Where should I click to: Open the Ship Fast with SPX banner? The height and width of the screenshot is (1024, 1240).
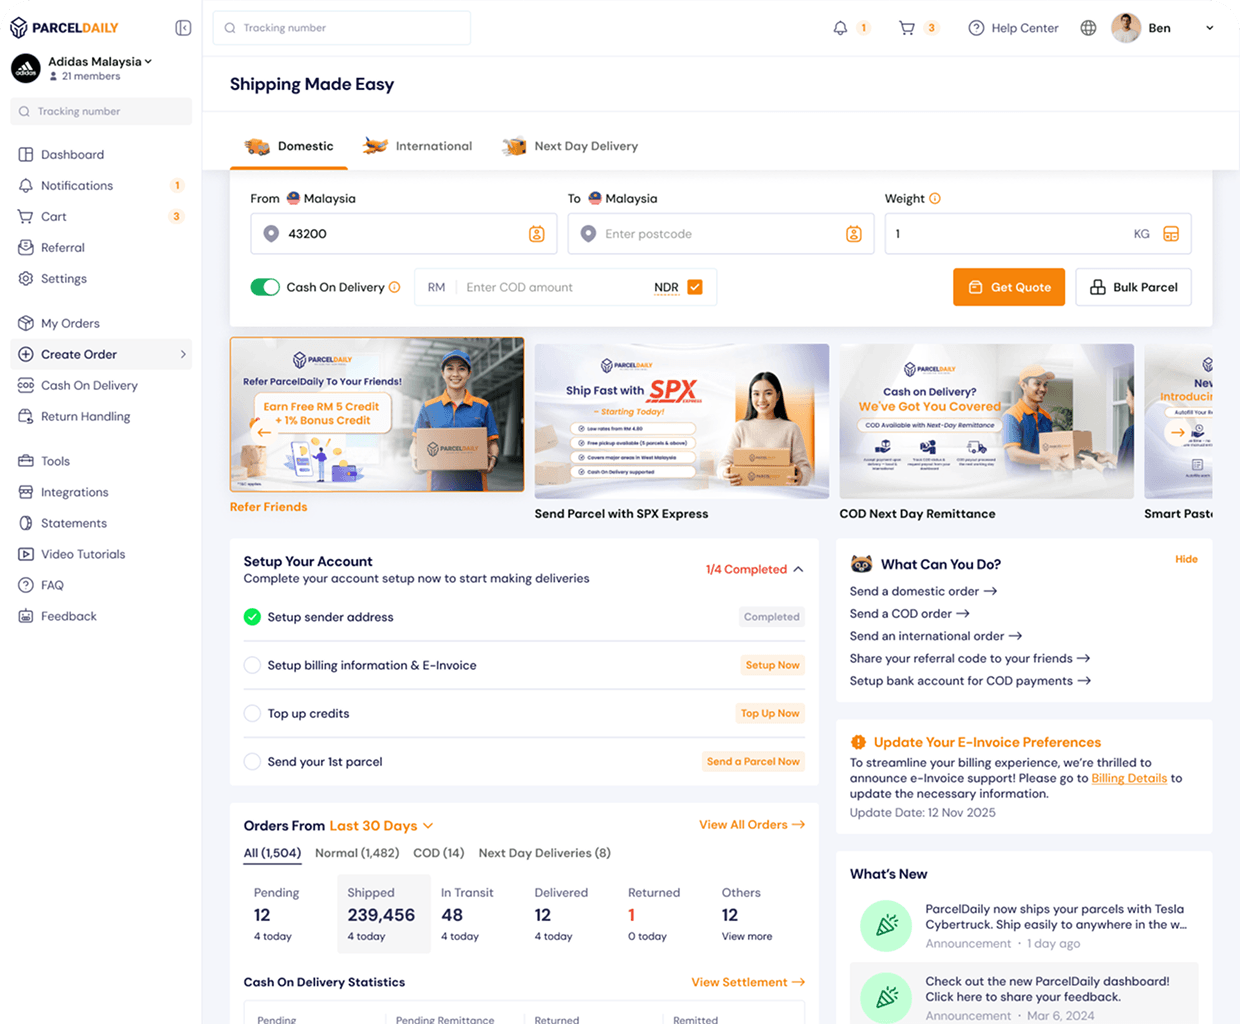[x=682, y=421]
